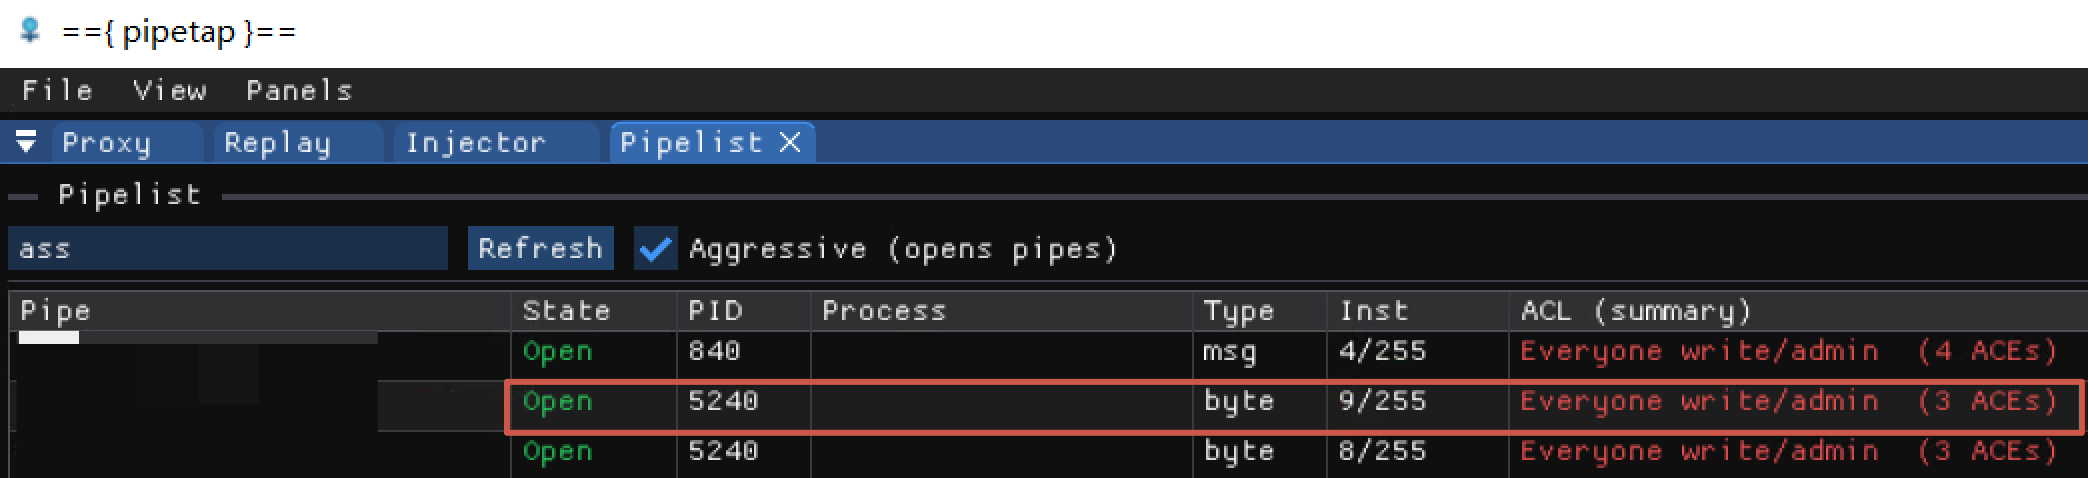Click the pipetap app icon in title bar
The image size is (2088, 478).
(x=31, y=30)
